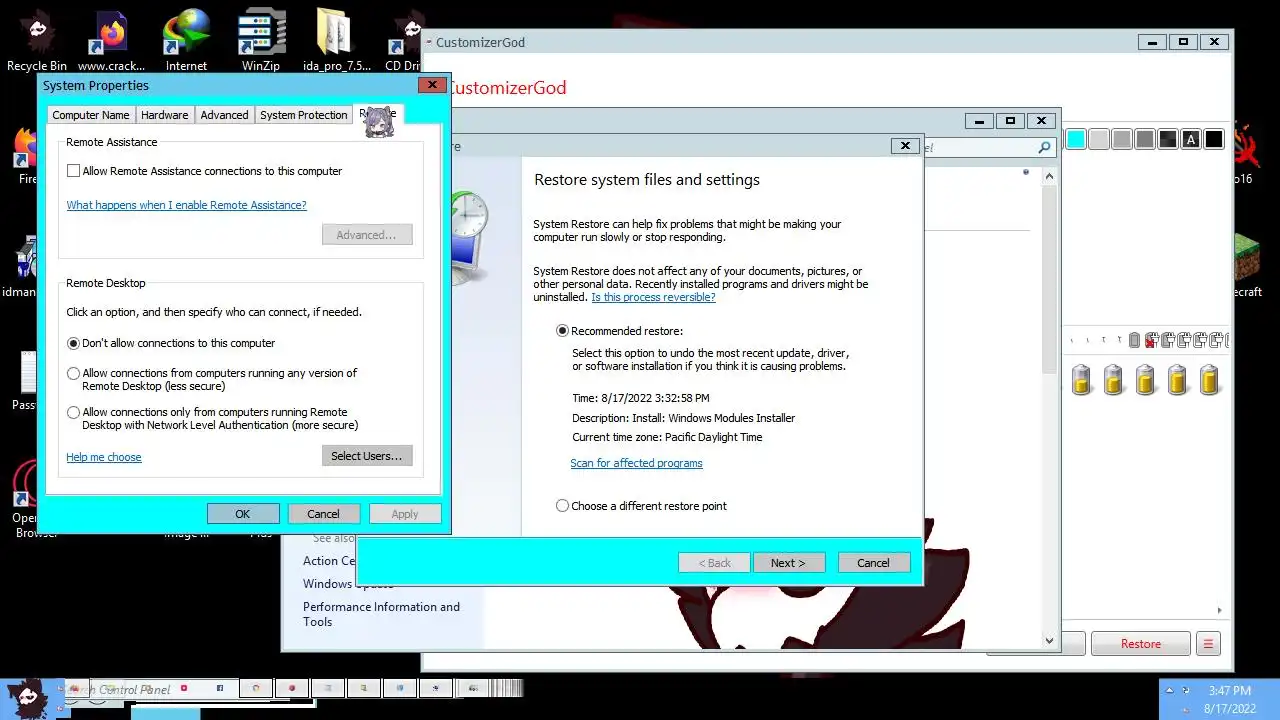Open the Recycle Bin desktop icon

coord(37,40)
